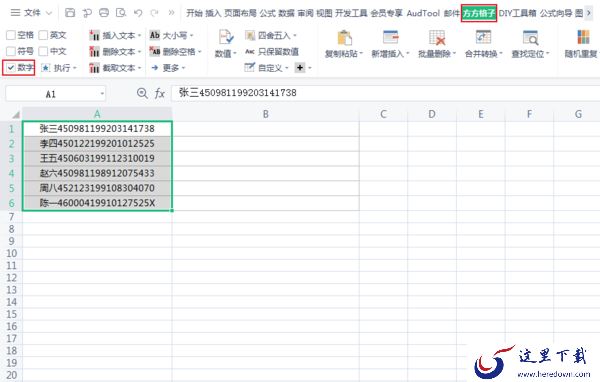
Task: Click the A1 Name Box field
Action: [51, 94]
